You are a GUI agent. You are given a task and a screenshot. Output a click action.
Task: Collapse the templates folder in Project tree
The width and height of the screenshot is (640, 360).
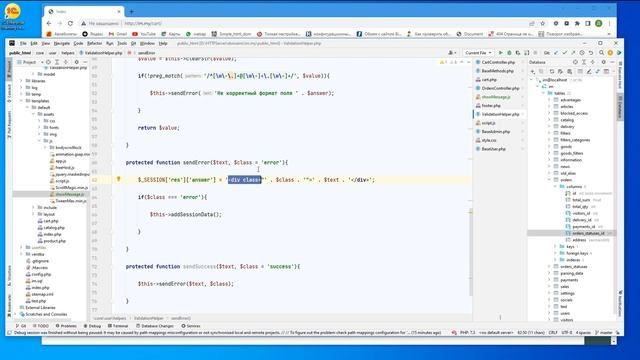(21, 101)
